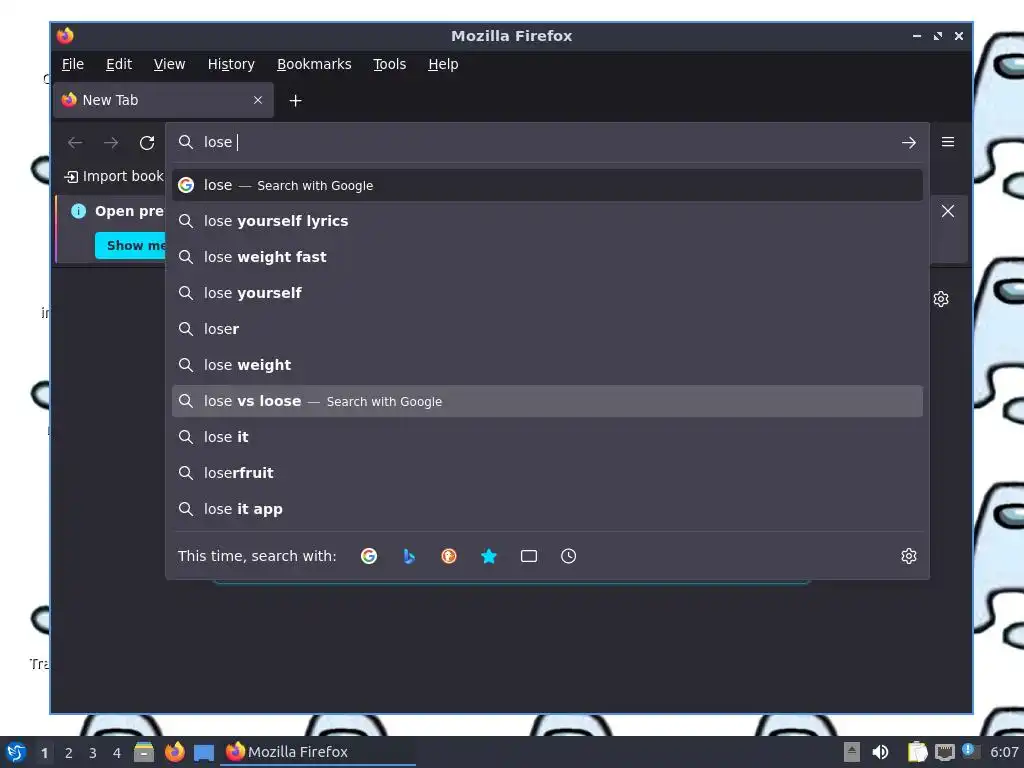Viewport: 1024px width, 768px height.
Task: Click Mozilla Firefox taskbar window button
Action: pyautogui.click(x=319, y=752)
